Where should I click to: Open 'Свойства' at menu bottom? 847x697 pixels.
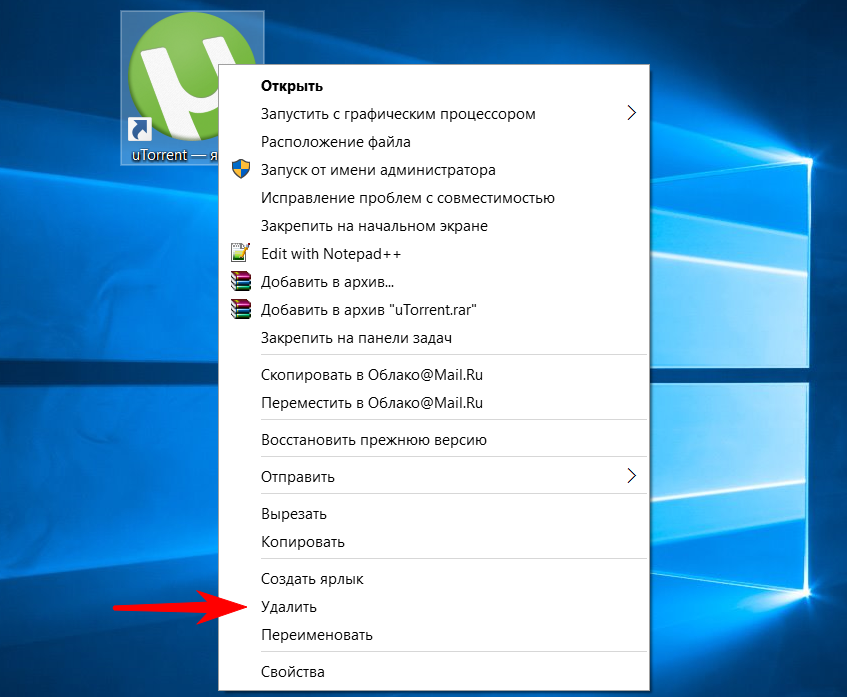tap(292, 672)
